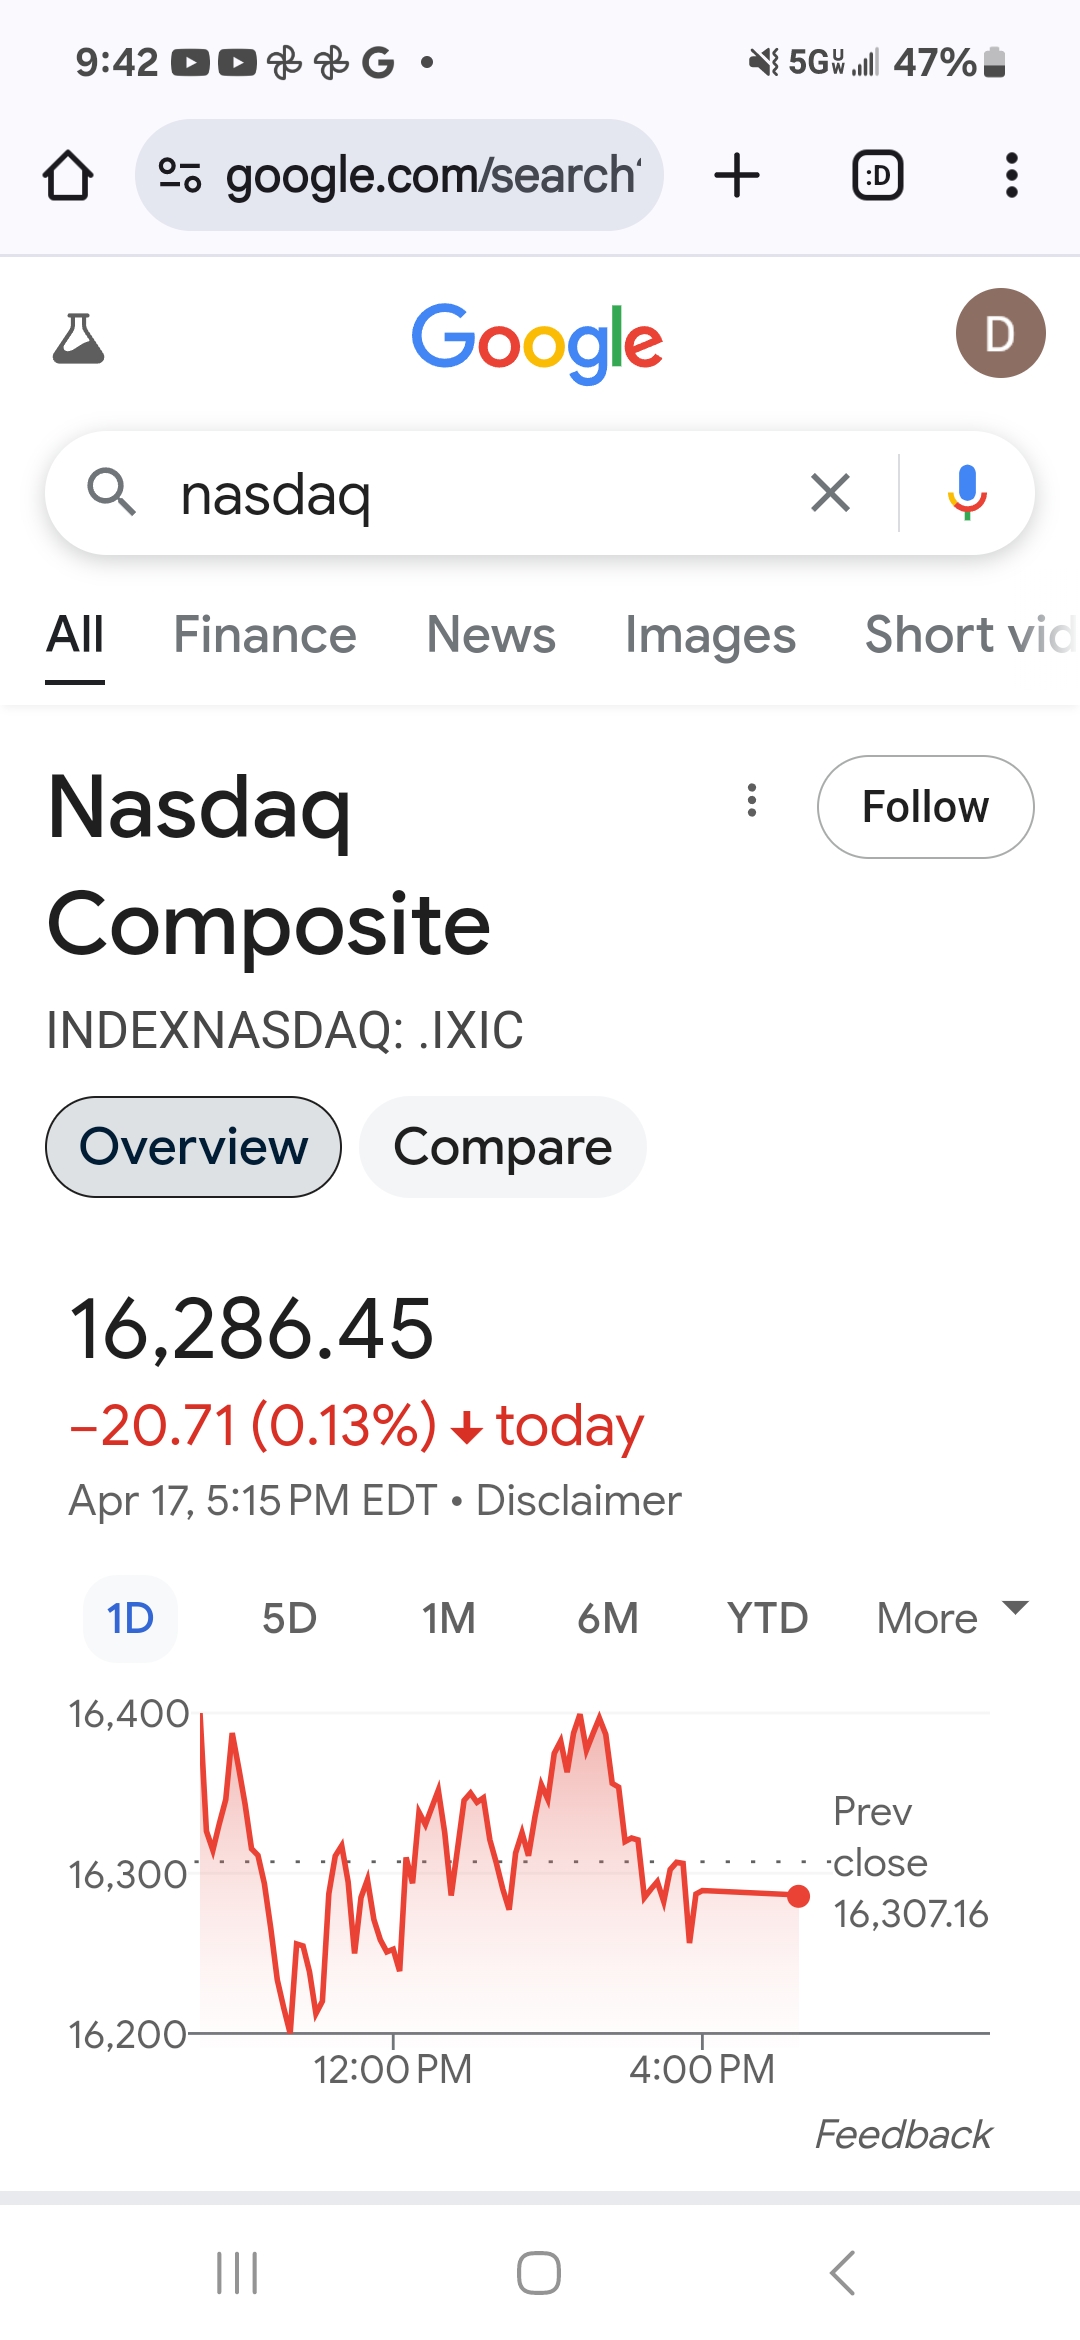Open a new tab with plus icon
Screen dimensions: 1080x2340
(737, 176)
